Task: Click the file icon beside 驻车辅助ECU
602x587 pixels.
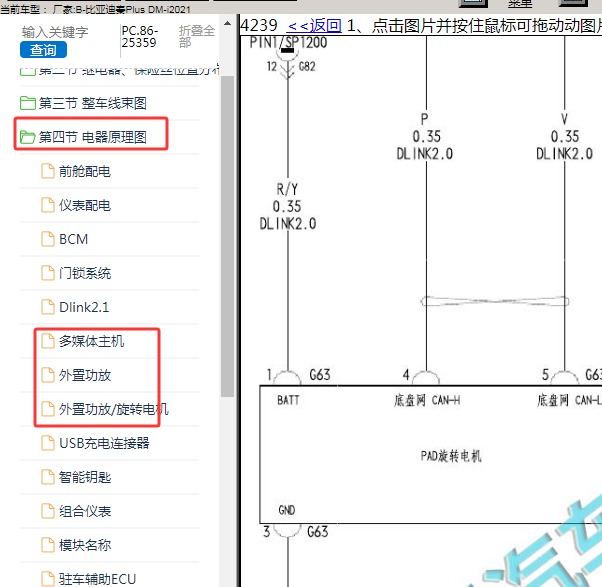Action: pos(48,579)
